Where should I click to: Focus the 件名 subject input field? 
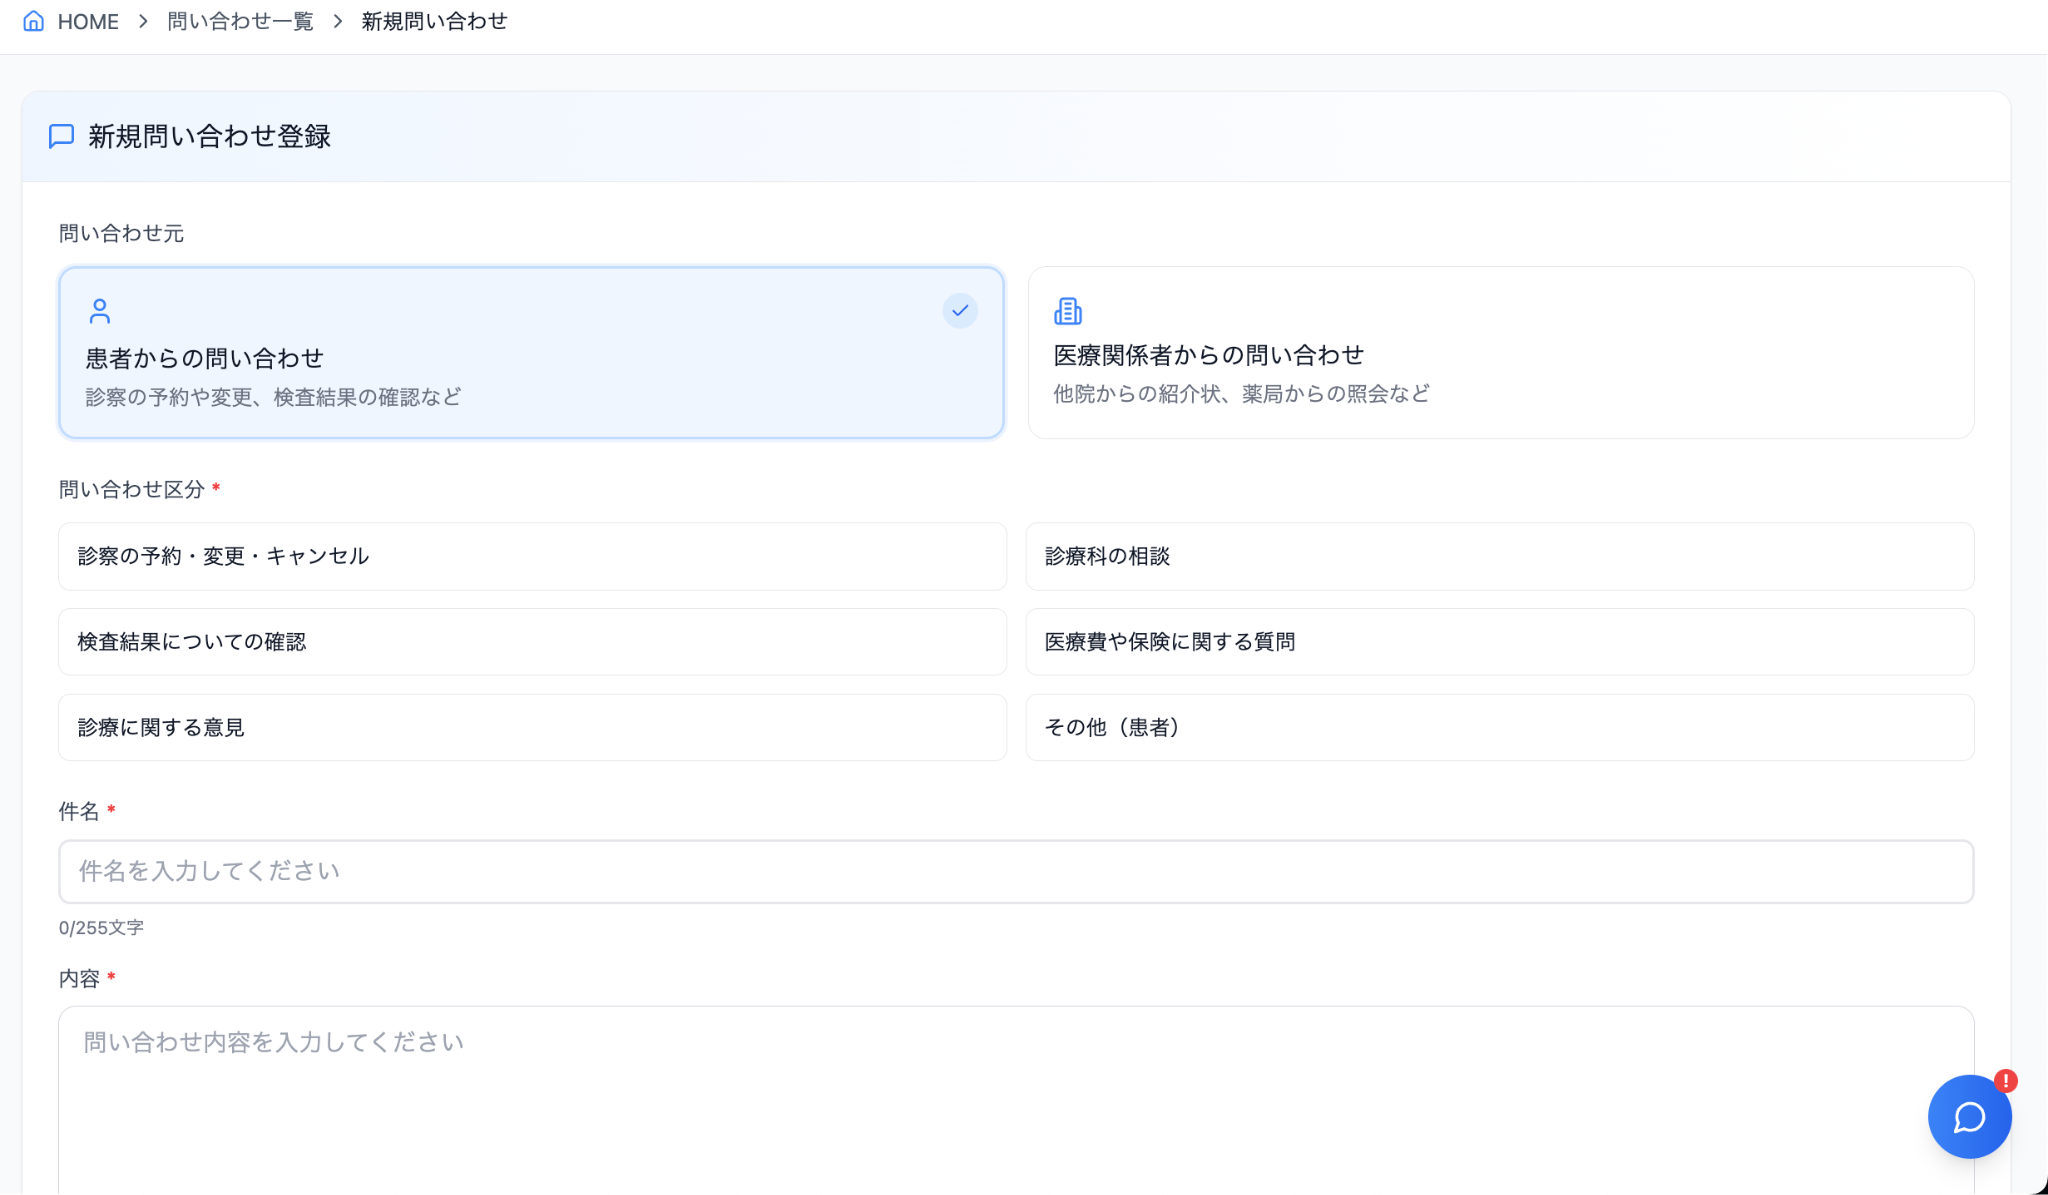(x=1015, y=871)
